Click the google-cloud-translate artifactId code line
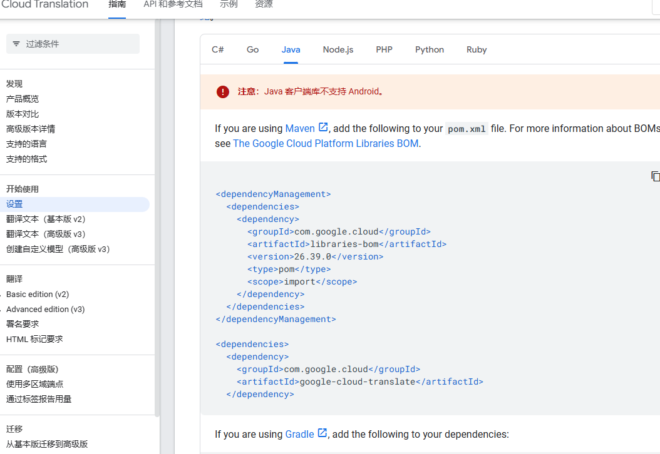Image resolution: width=660 pixels, height=454 pixels. [360, 382]
